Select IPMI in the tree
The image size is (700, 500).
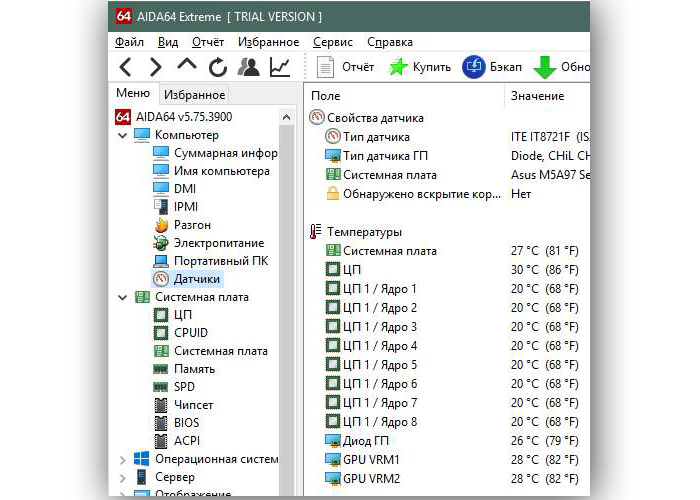(x=186, y=207)
